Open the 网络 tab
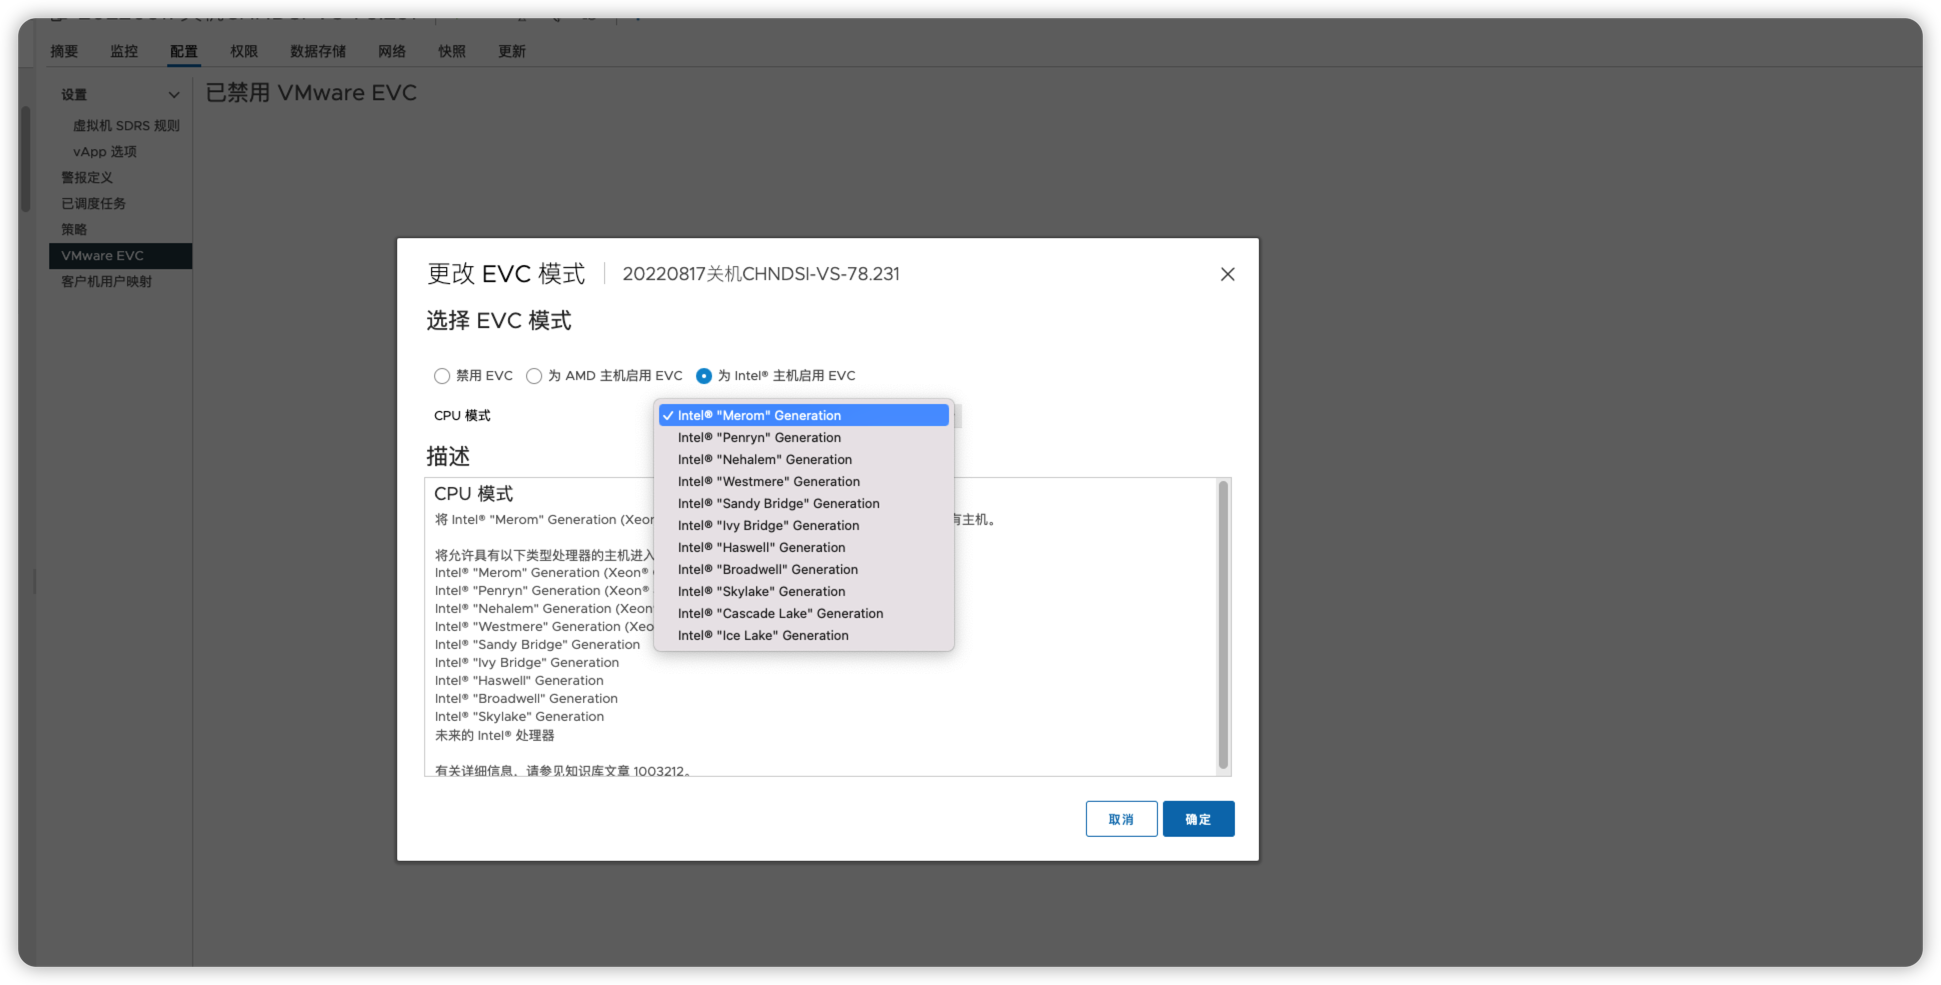The image size is (1941, 985). [x=392, y=51]
